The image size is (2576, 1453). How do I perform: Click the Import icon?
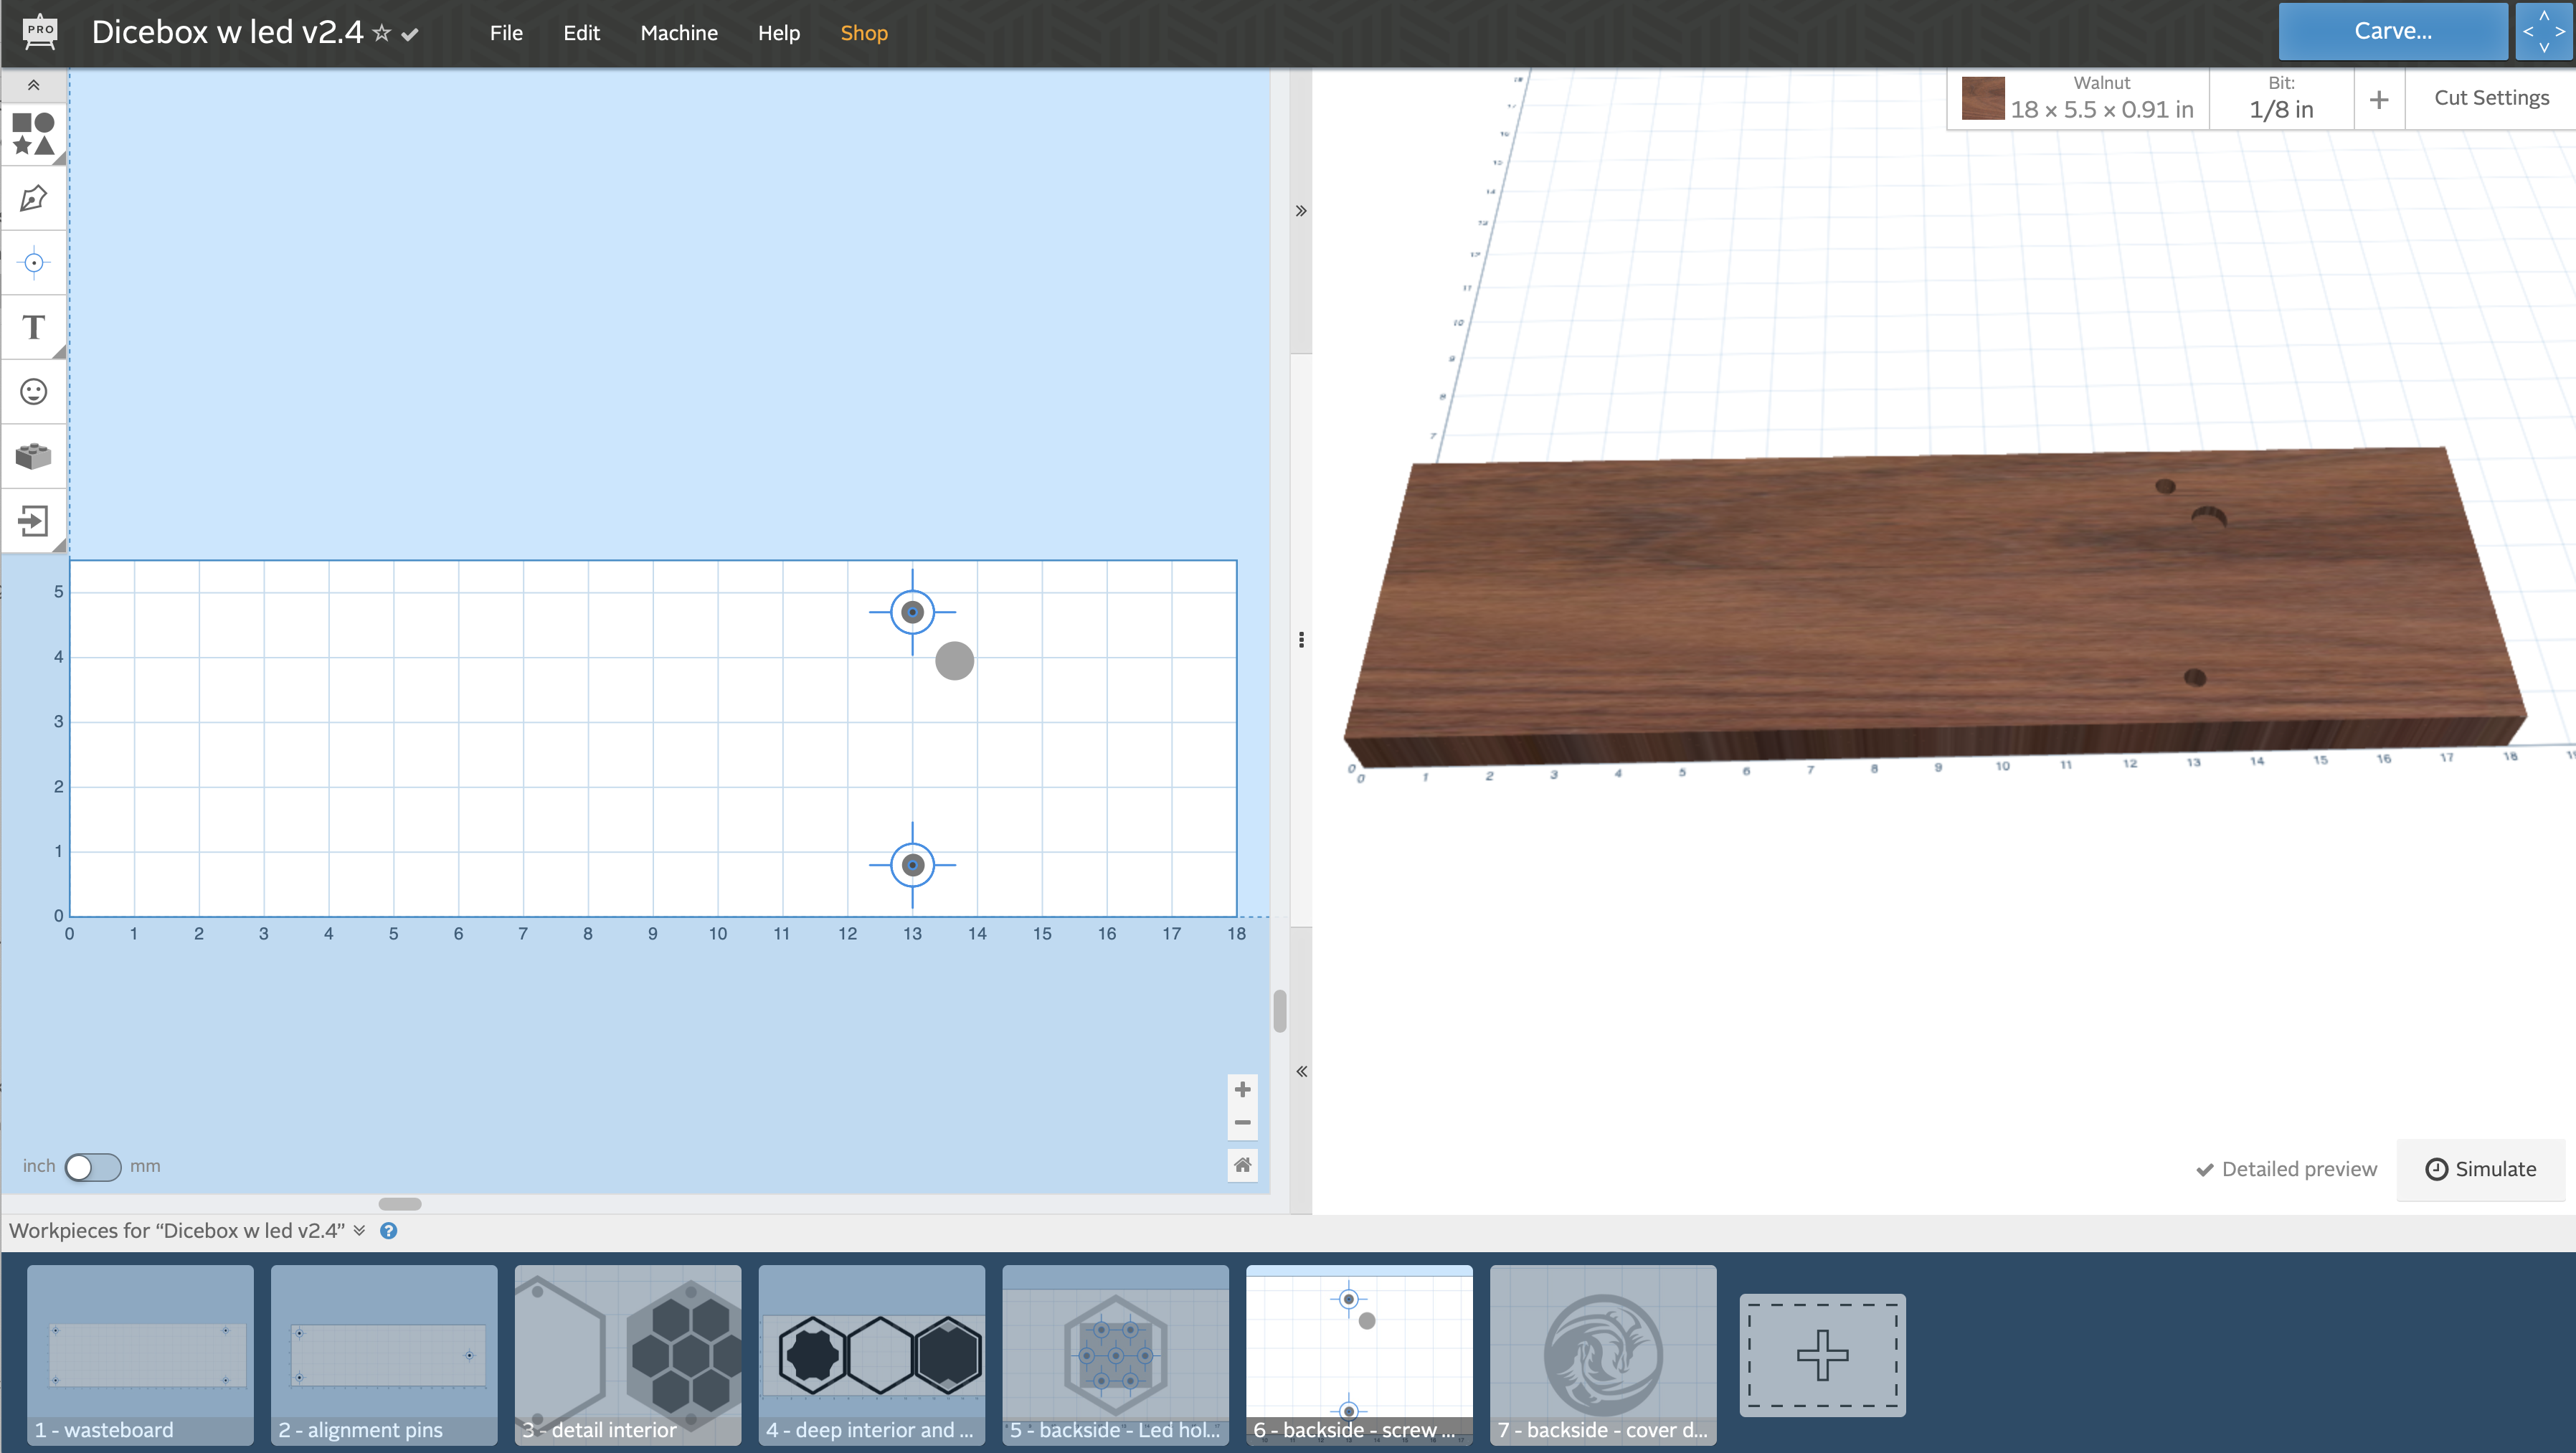[33, 520]
